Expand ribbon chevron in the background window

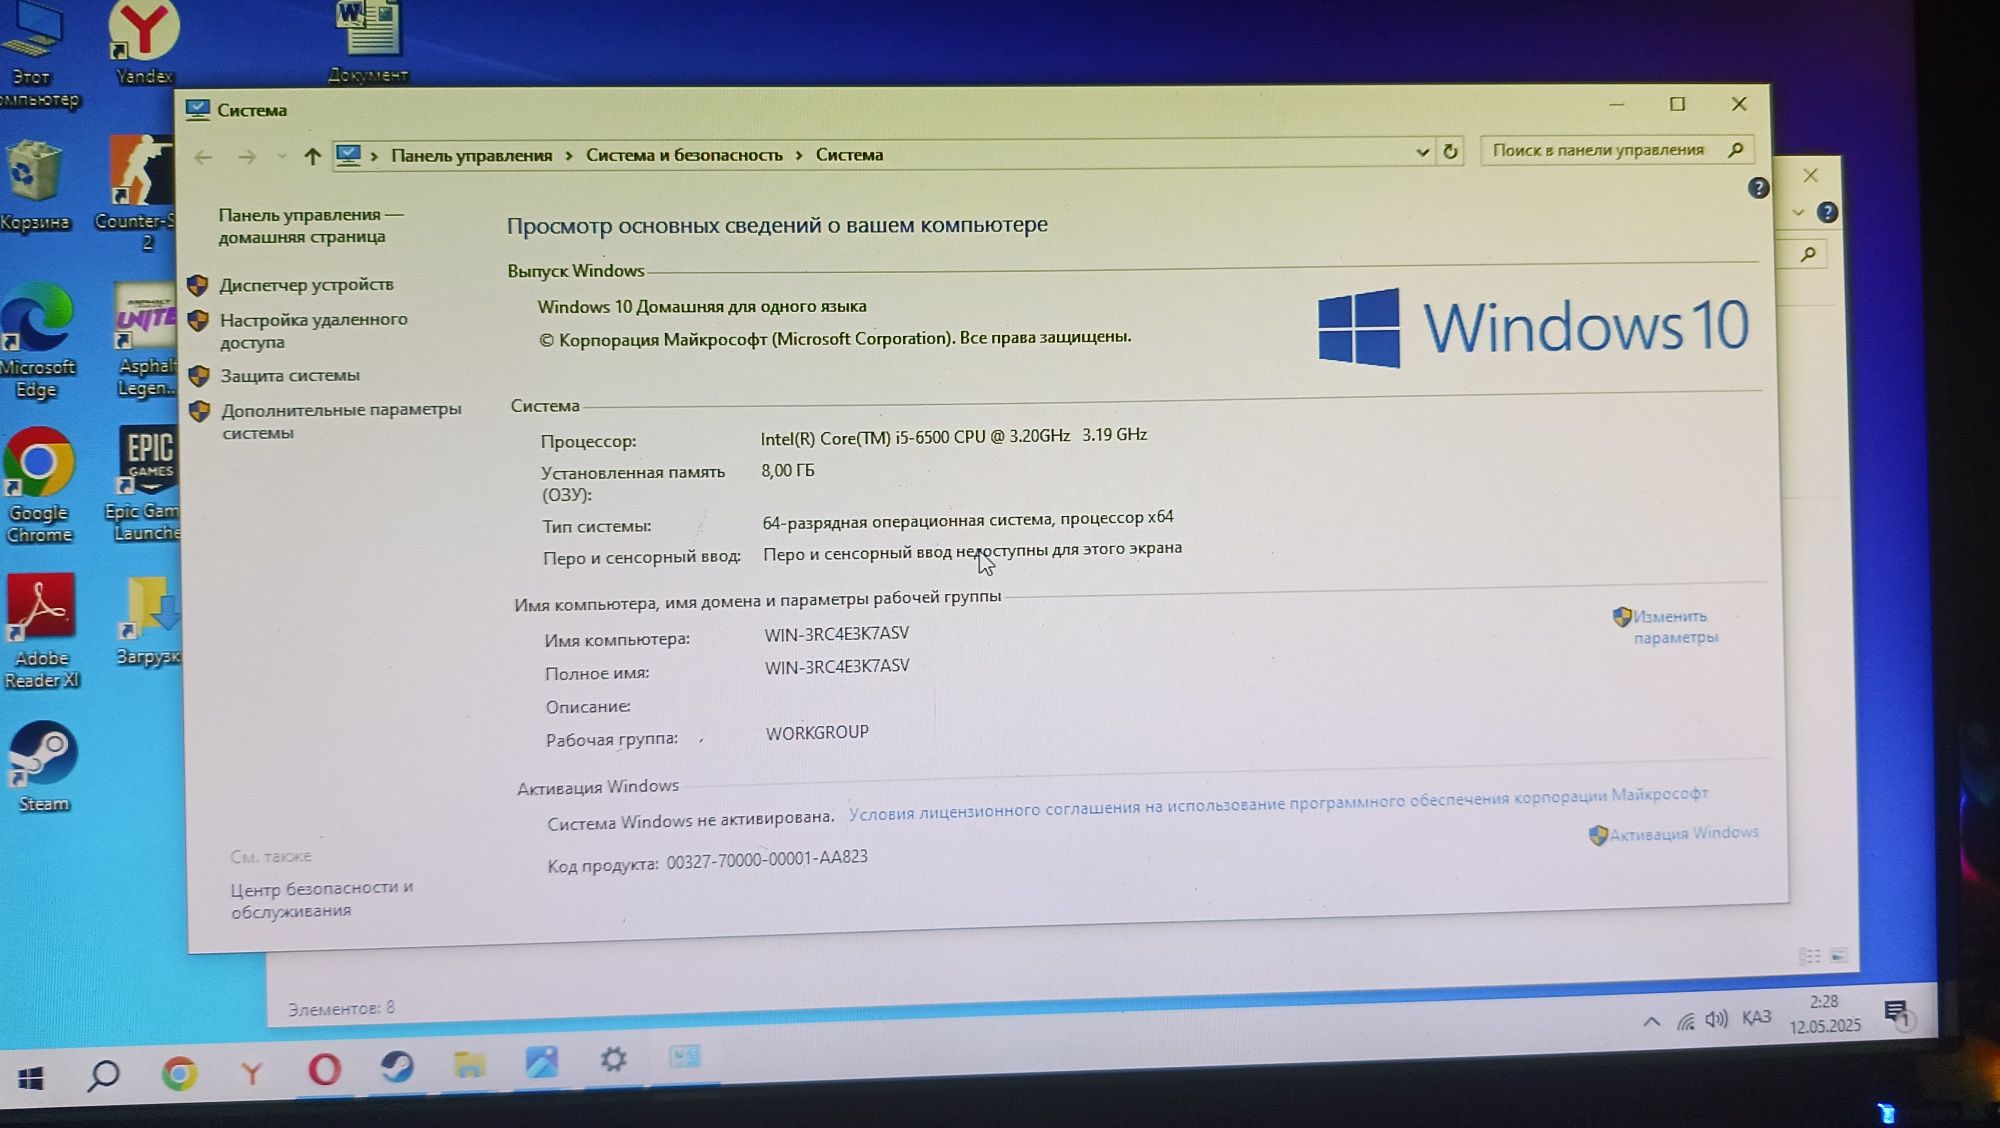tap(1798, 213)
